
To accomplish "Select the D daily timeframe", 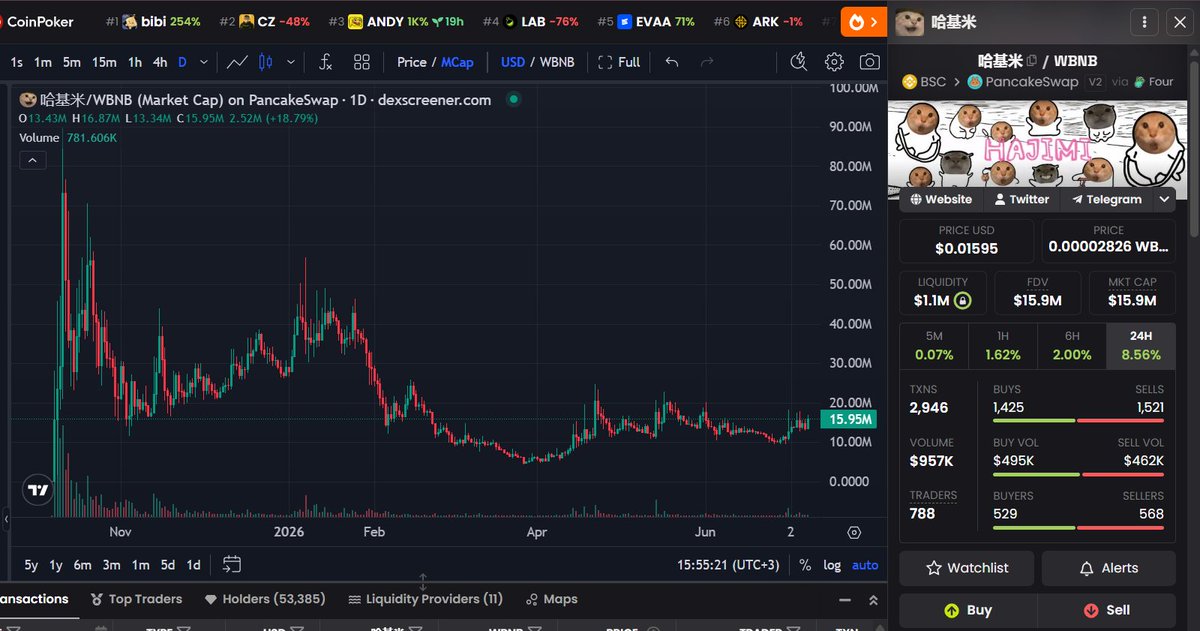I will (182, 62).
